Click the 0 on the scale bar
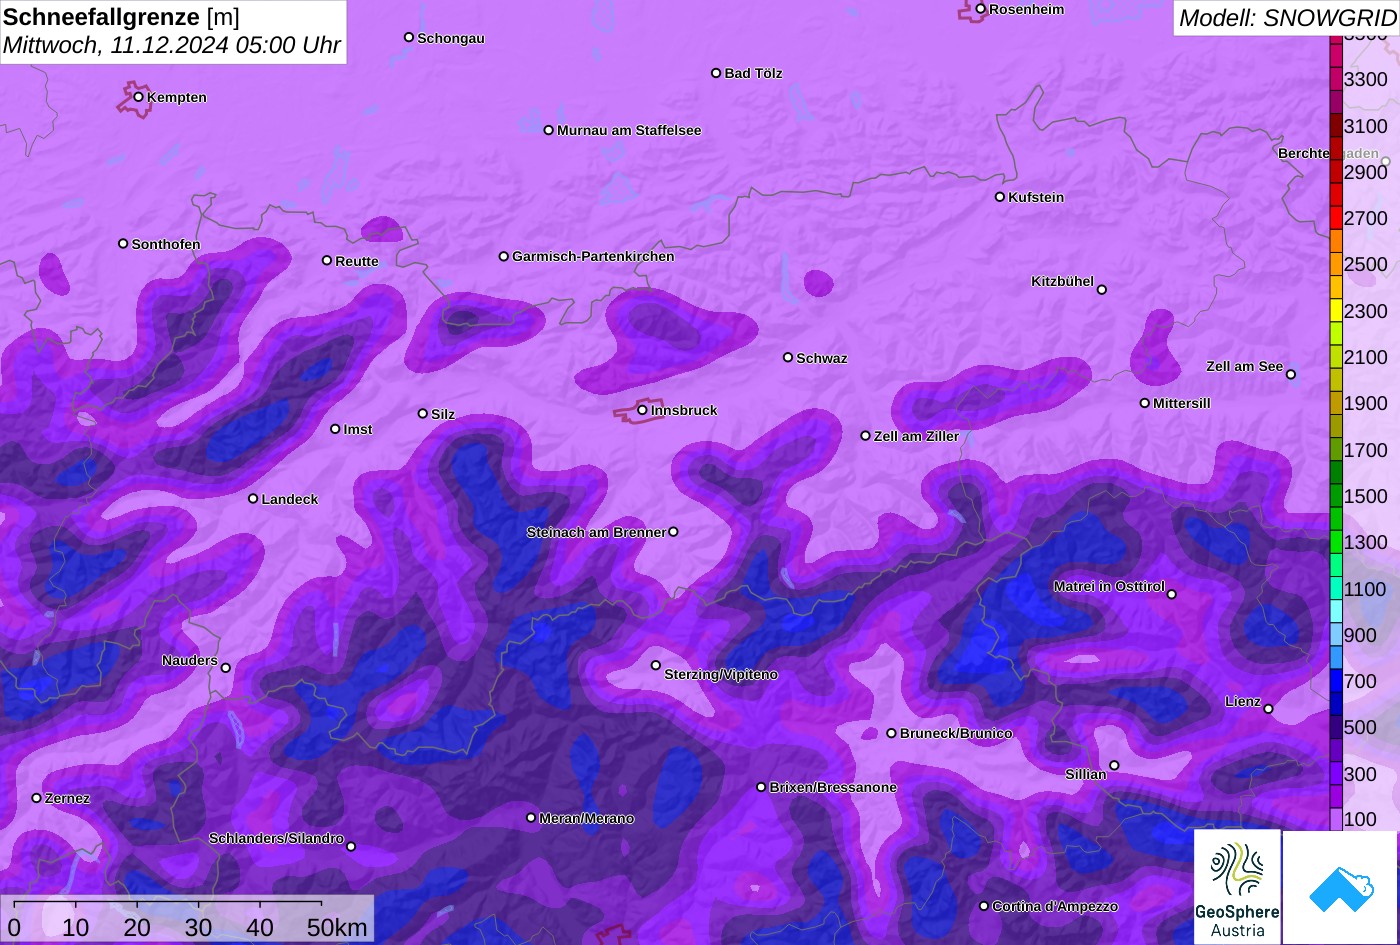Viewport: 1400px width, 945px height. 14,928
